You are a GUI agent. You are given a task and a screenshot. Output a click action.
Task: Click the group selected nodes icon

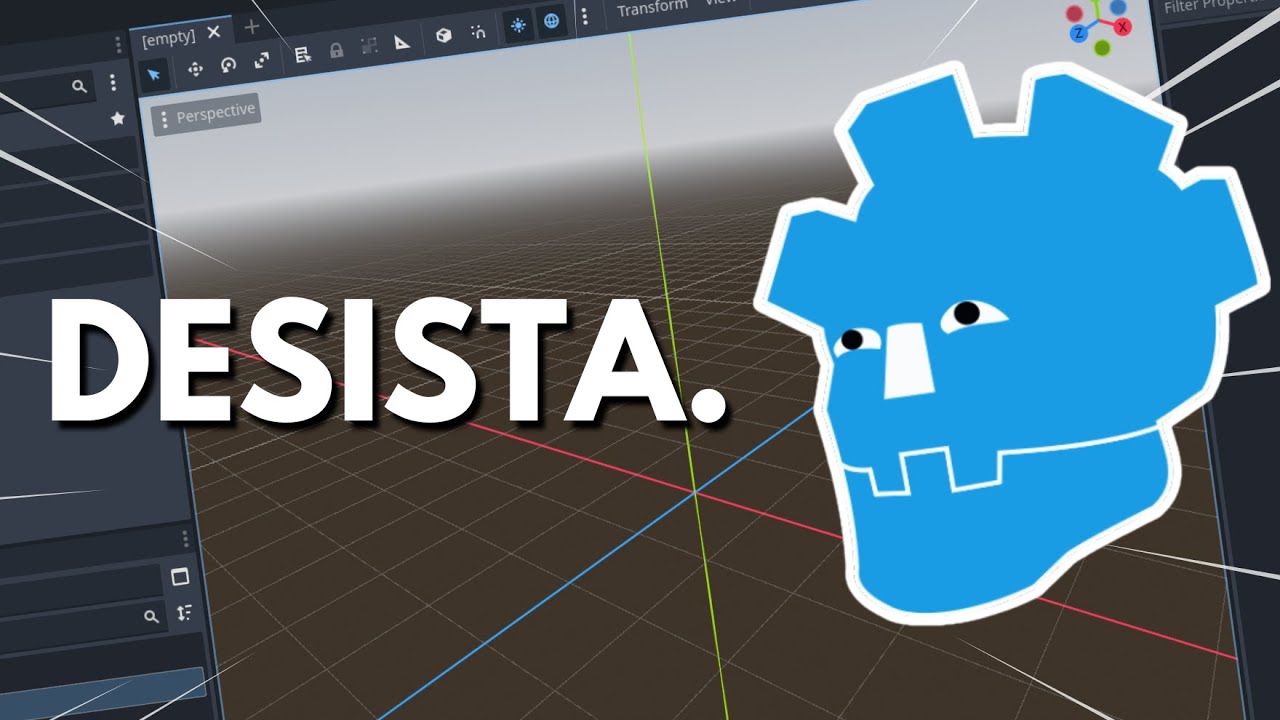coord(369,45)
